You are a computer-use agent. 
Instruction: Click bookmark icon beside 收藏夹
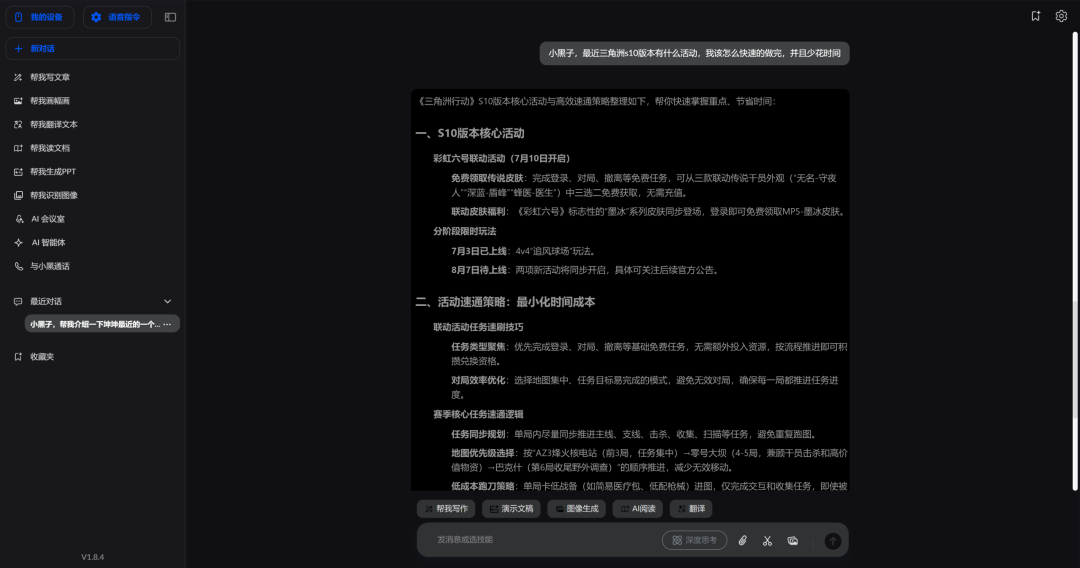(x=18, y=357)
